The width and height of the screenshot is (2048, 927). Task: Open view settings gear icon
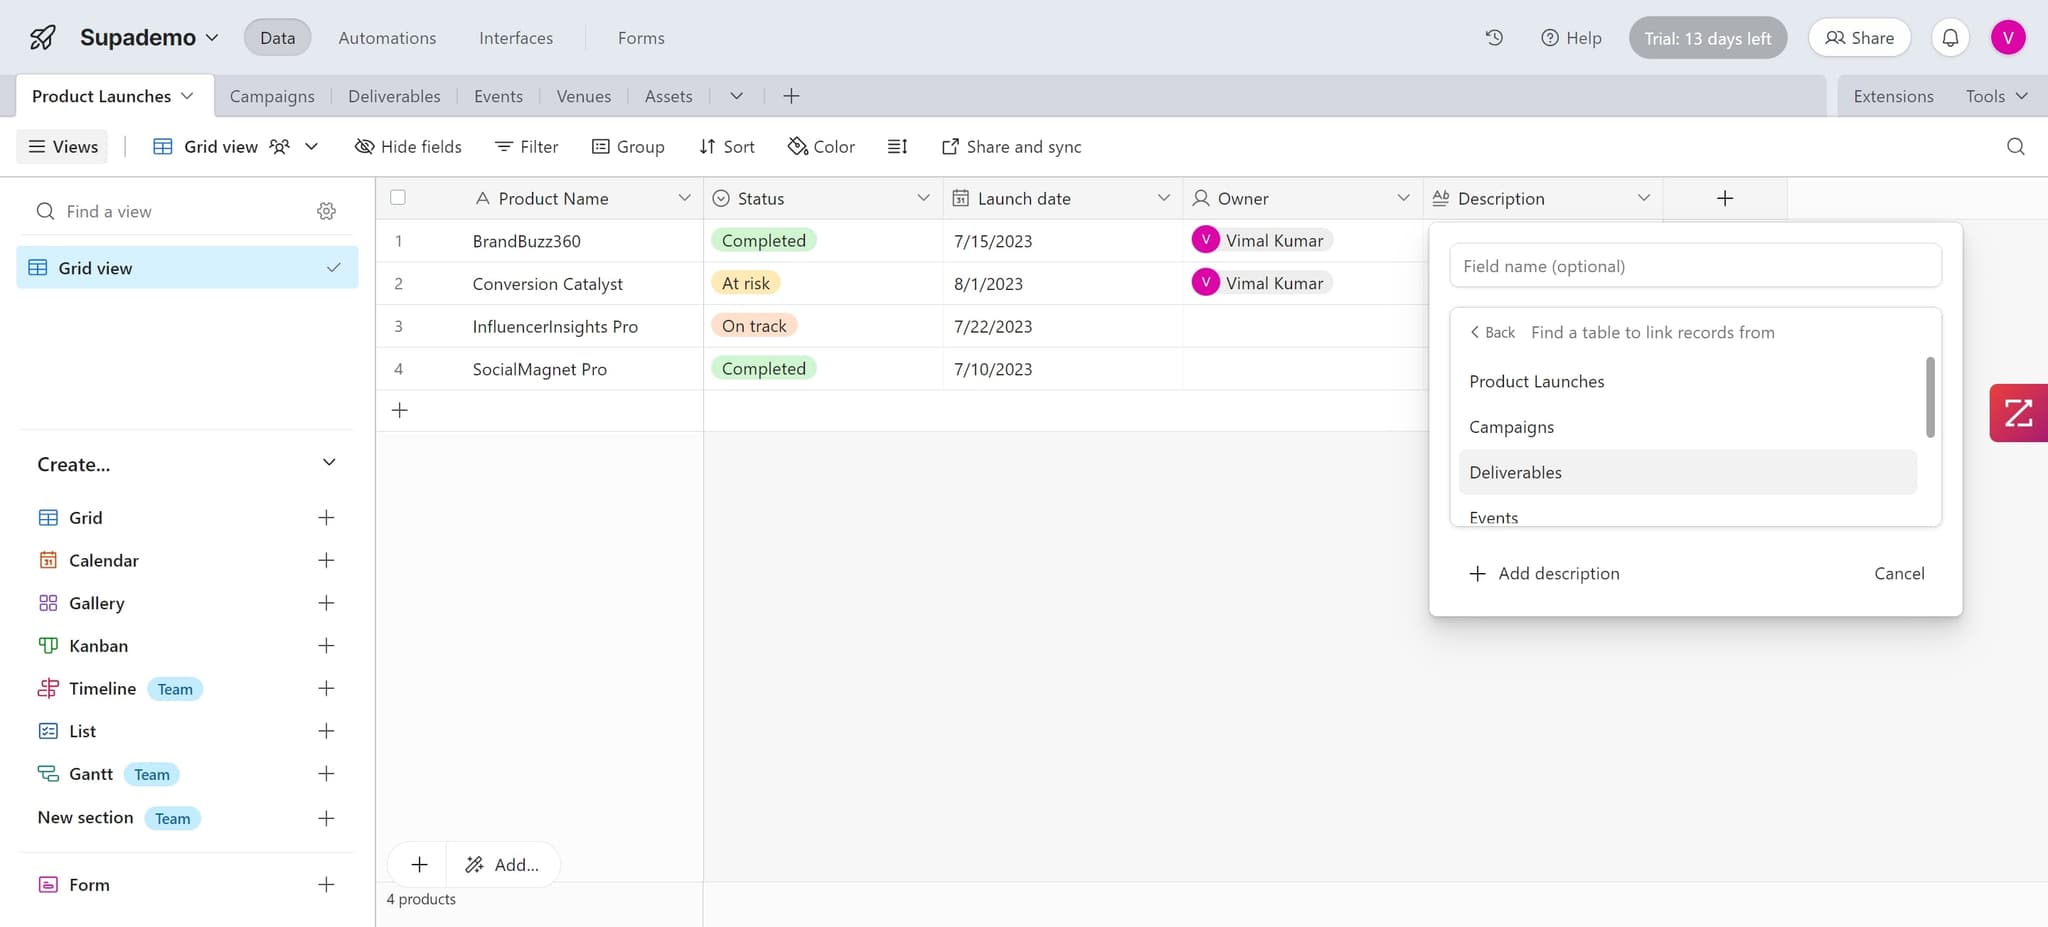click(x=326, y=211)
